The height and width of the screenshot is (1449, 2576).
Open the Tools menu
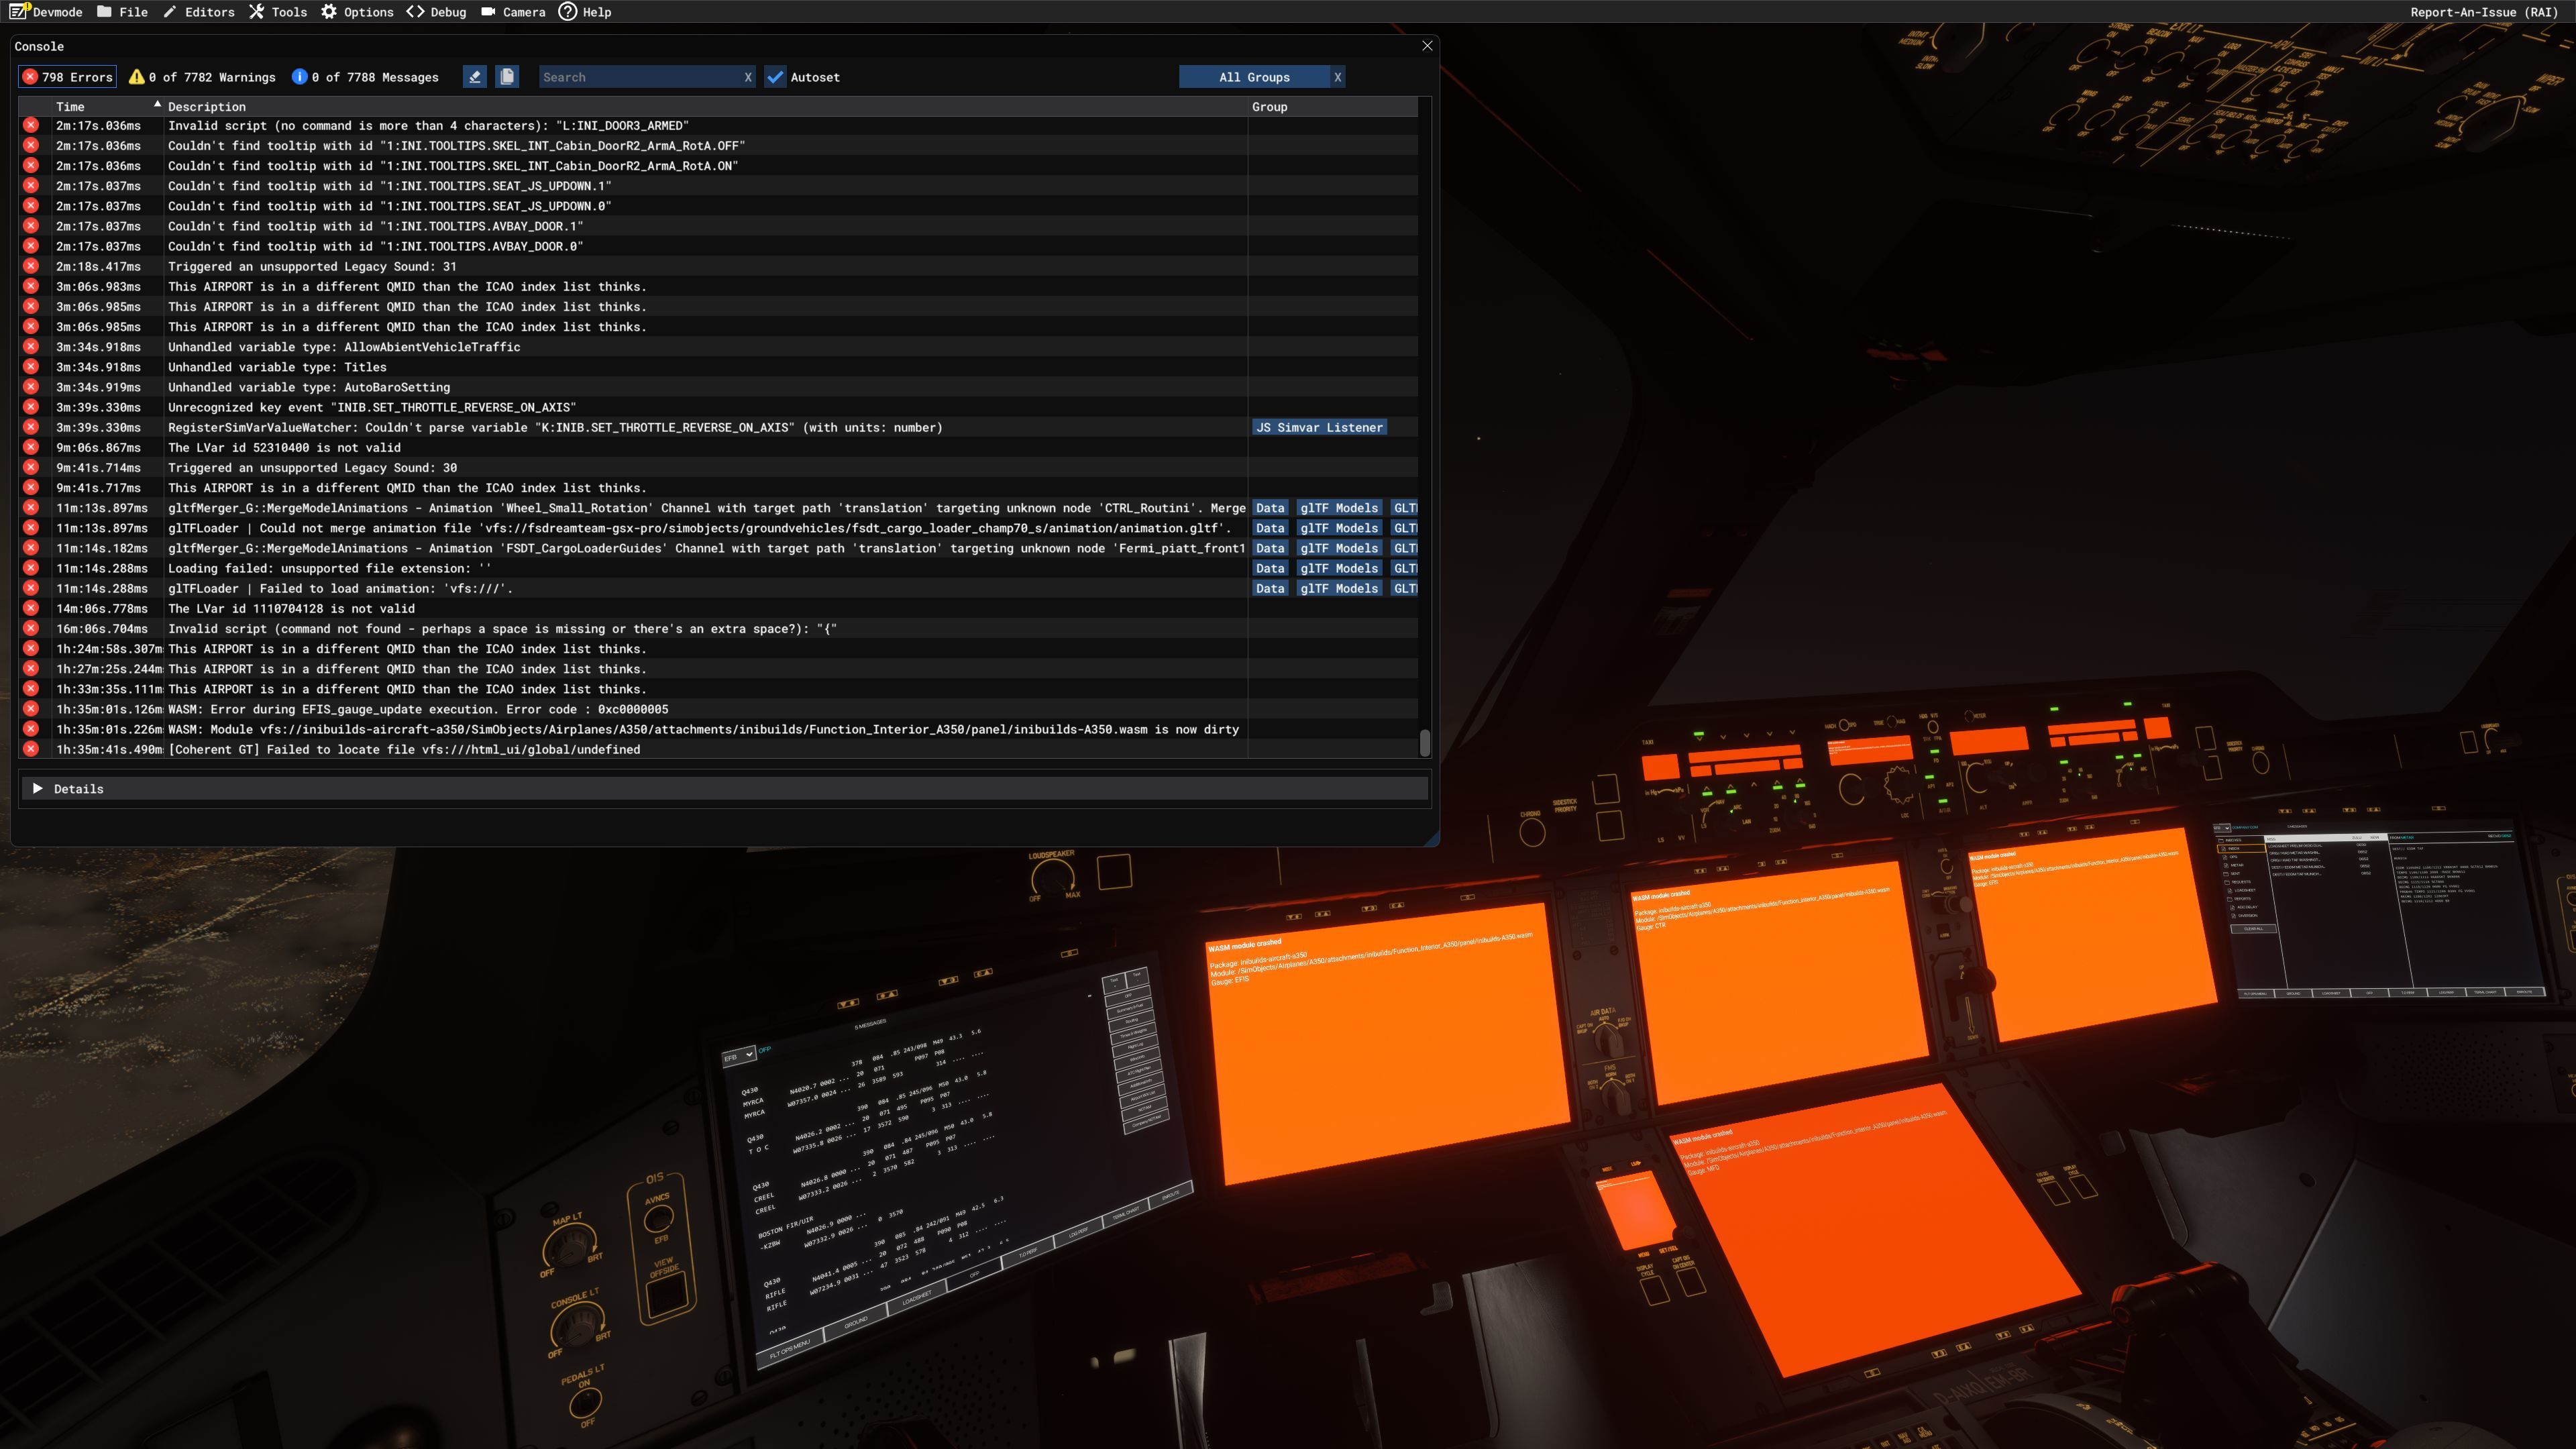(x=278, y=12)
